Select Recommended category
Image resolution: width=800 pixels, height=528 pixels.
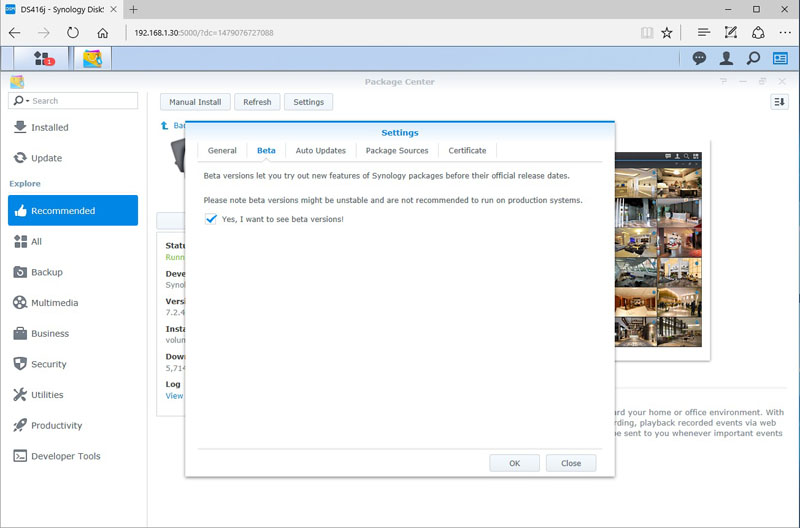(73, 210)
